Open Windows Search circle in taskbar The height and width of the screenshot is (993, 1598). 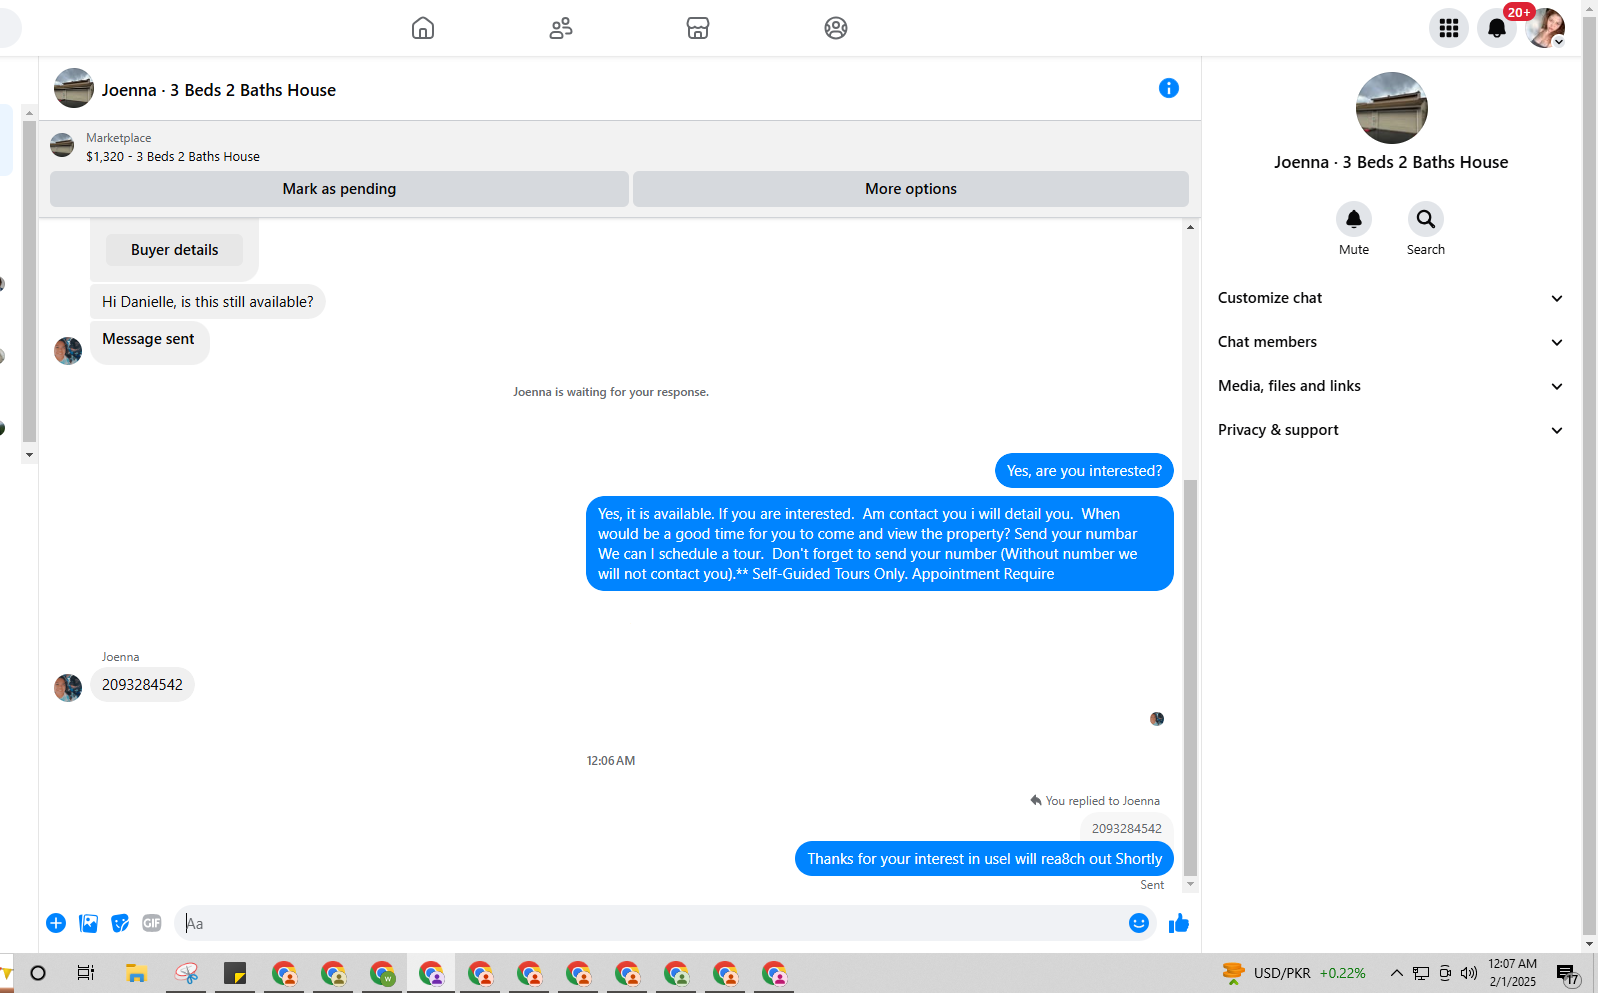[38, 973]
